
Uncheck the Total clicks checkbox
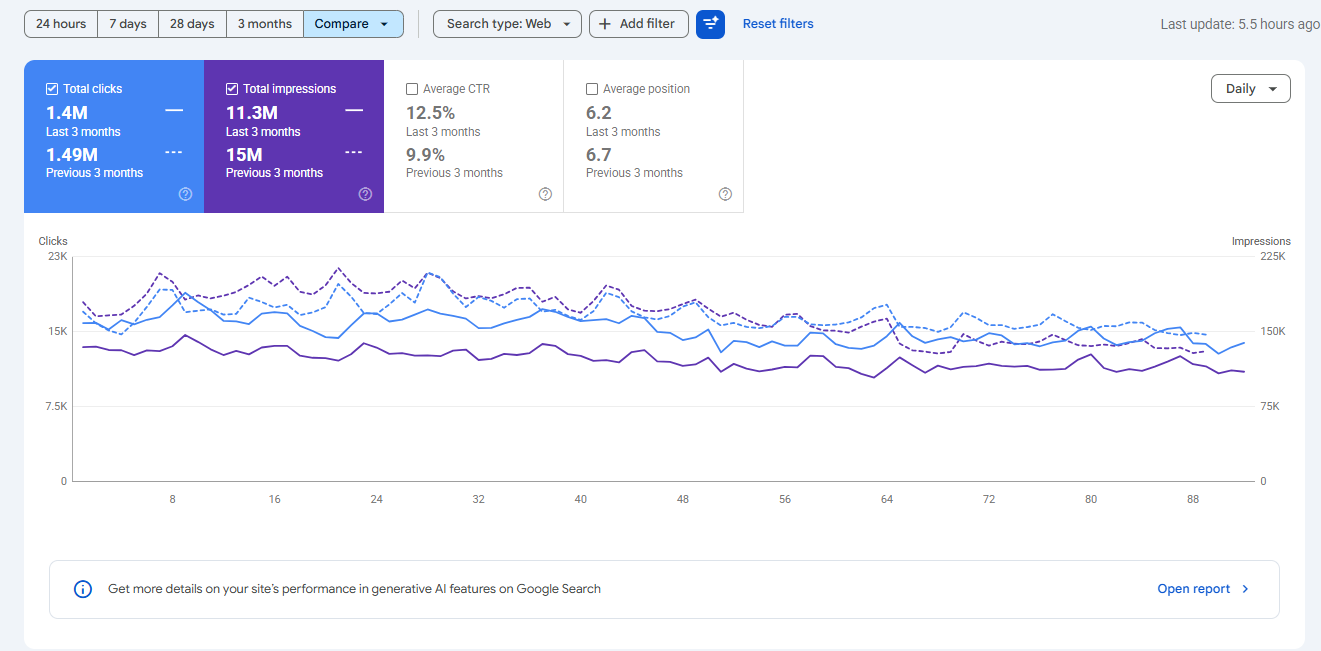coord(52,89)
